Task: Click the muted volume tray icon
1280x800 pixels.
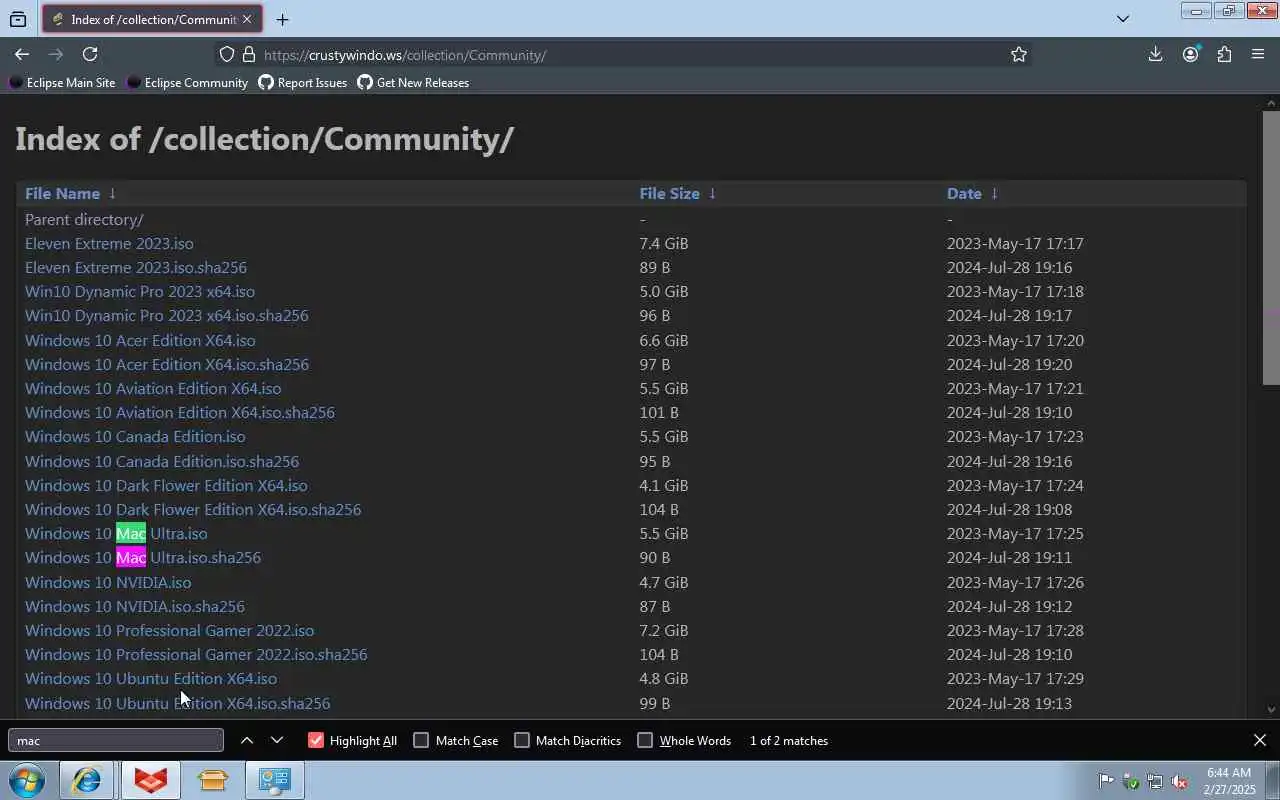Action: pyautogui.click(x=1180, y=781)
